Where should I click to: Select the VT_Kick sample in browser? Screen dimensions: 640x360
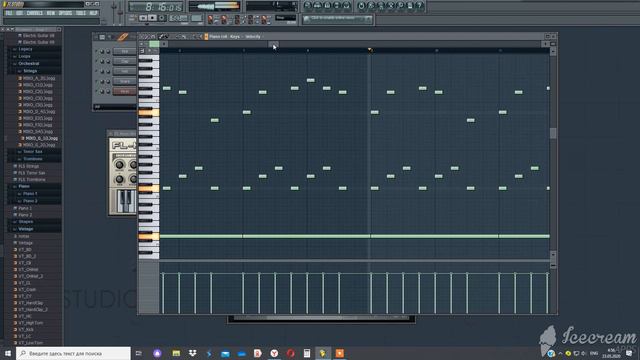point(26,329)
